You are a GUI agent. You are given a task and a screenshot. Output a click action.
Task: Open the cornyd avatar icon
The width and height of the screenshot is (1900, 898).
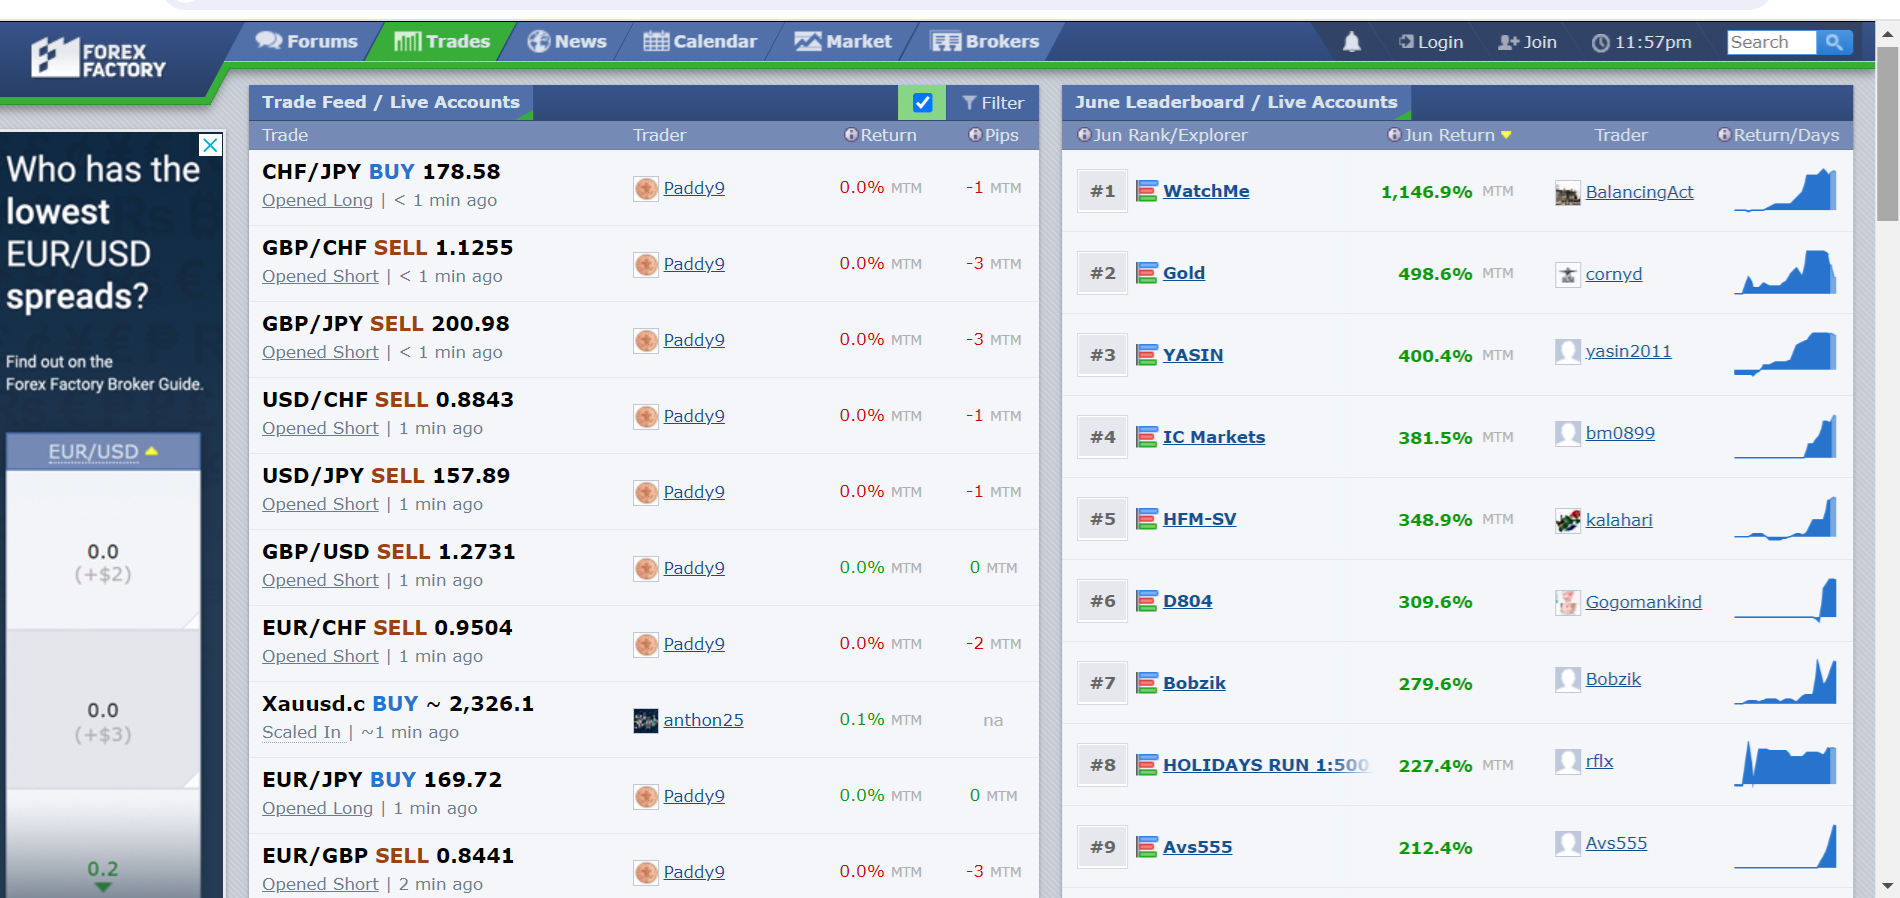[x=1568, y=275]
